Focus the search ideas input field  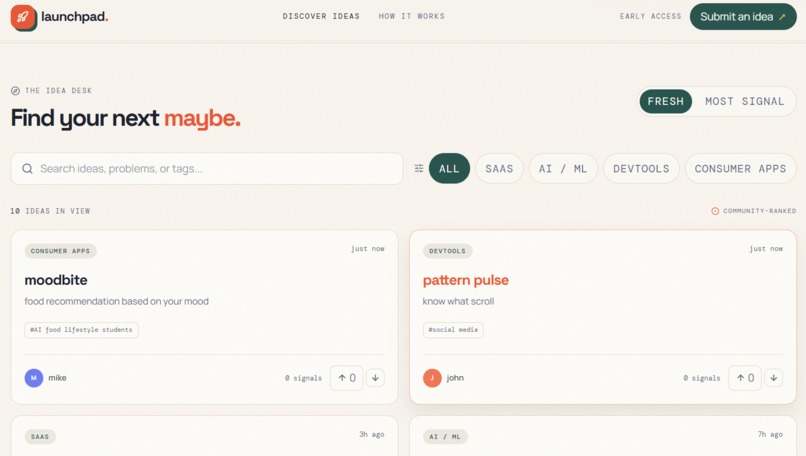(207, 169)
